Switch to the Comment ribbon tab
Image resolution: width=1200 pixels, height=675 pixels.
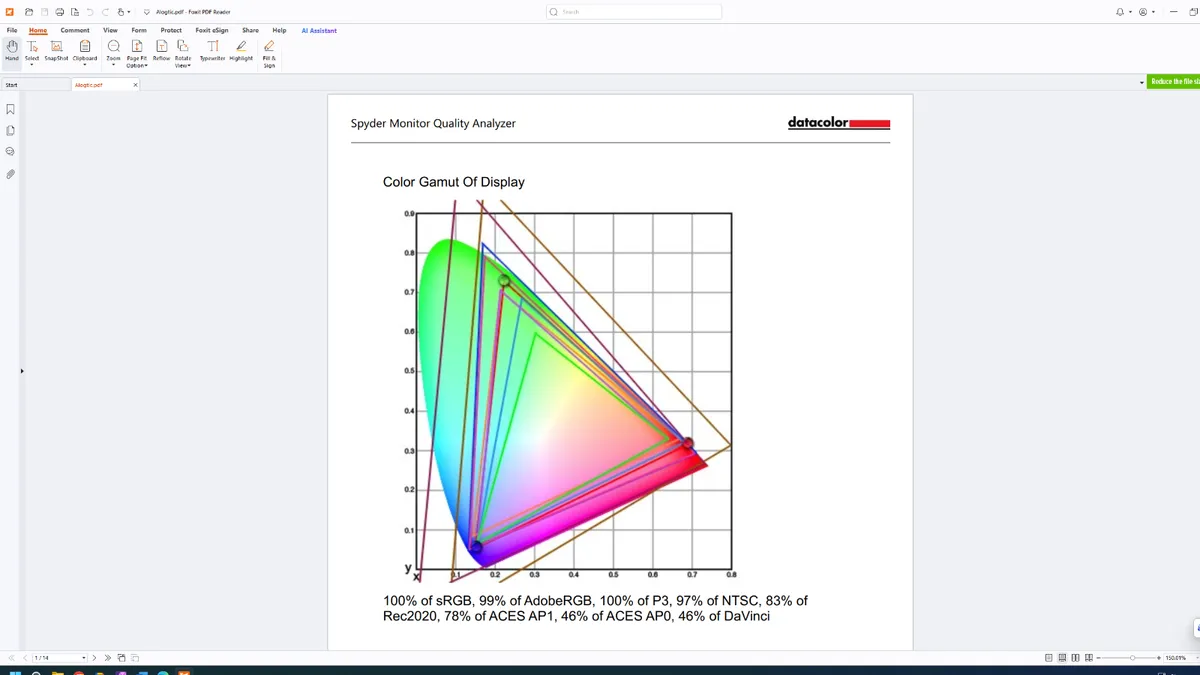click(x=75, y=30)
